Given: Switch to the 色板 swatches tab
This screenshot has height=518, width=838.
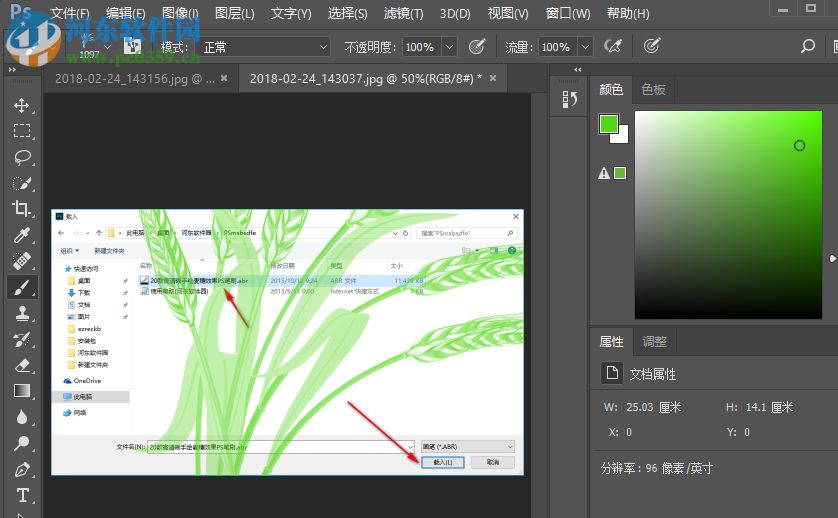Looking at the screenshot, I should tap(653, 89).
